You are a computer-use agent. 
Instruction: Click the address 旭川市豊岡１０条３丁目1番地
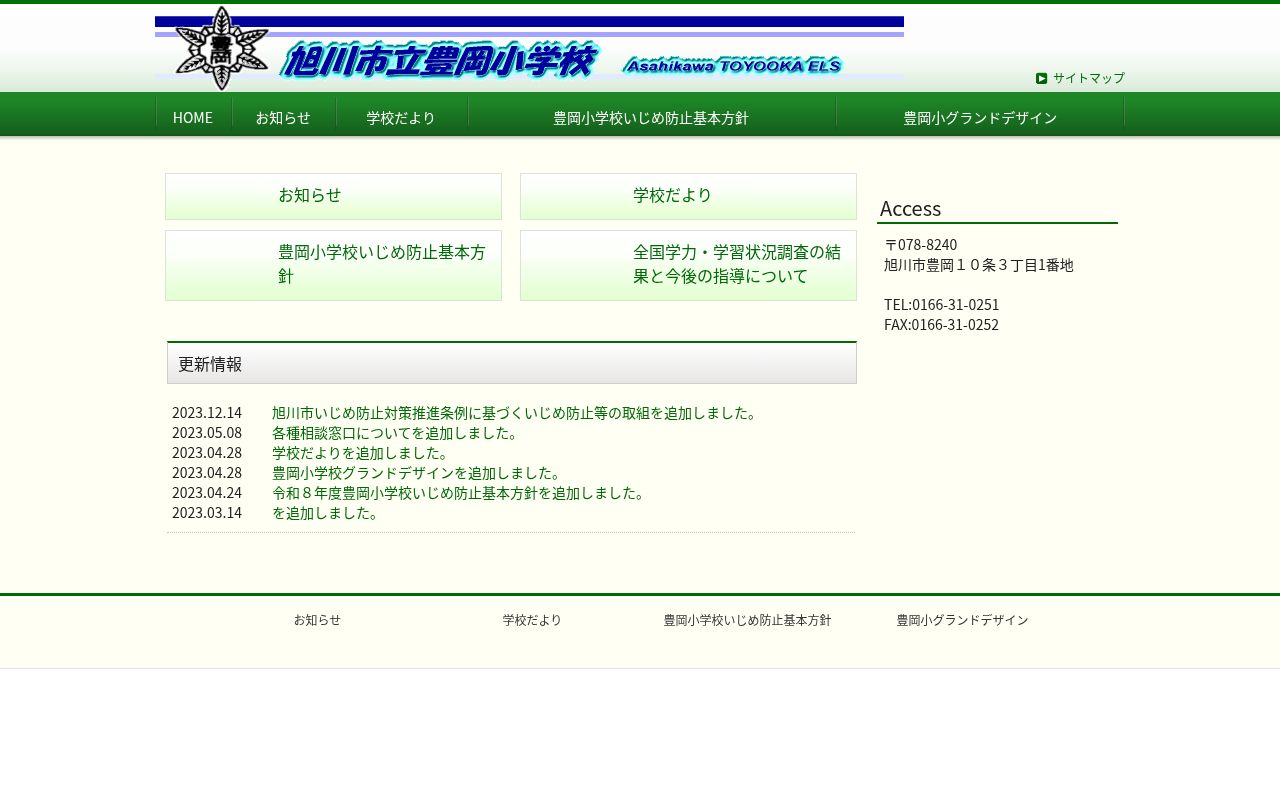coord(978,265)
